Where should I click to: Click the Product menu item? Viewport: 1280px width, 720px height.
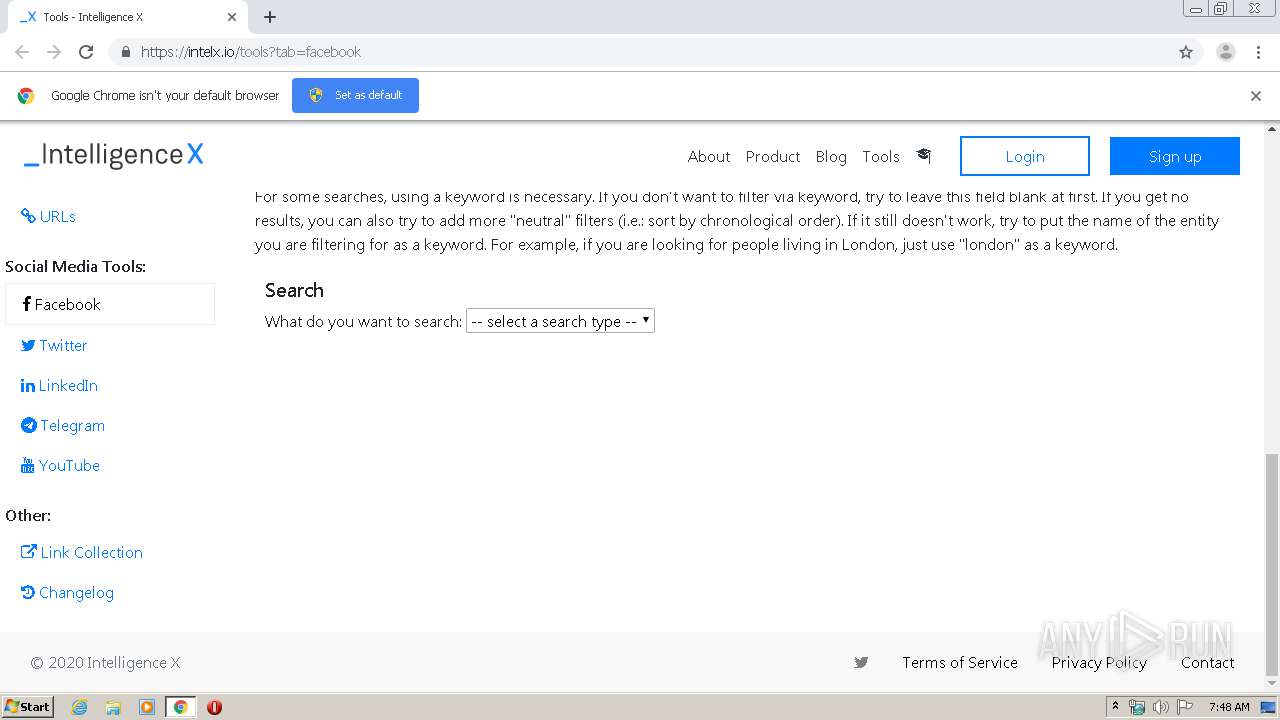pyautogui.click(x=773, y=156)
